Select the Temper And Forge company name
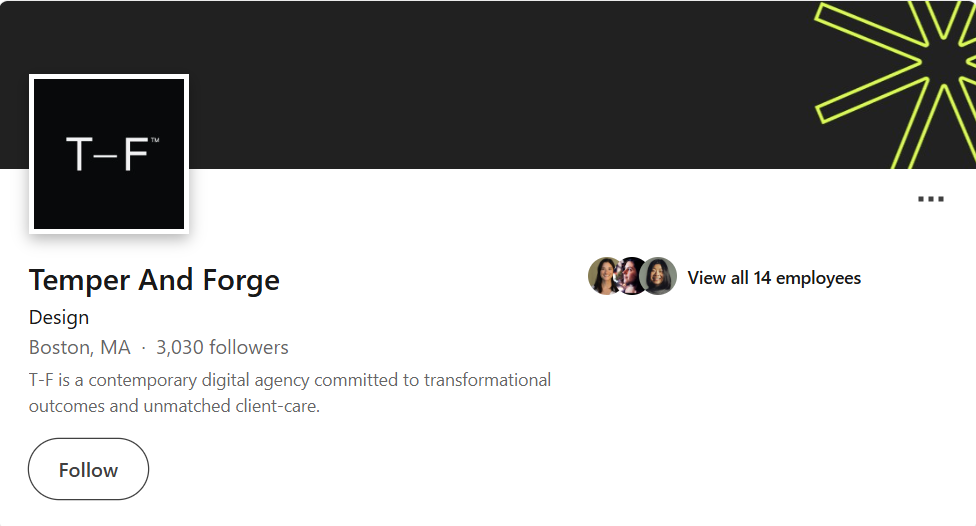976x526 pixels. tap(154, 280)
